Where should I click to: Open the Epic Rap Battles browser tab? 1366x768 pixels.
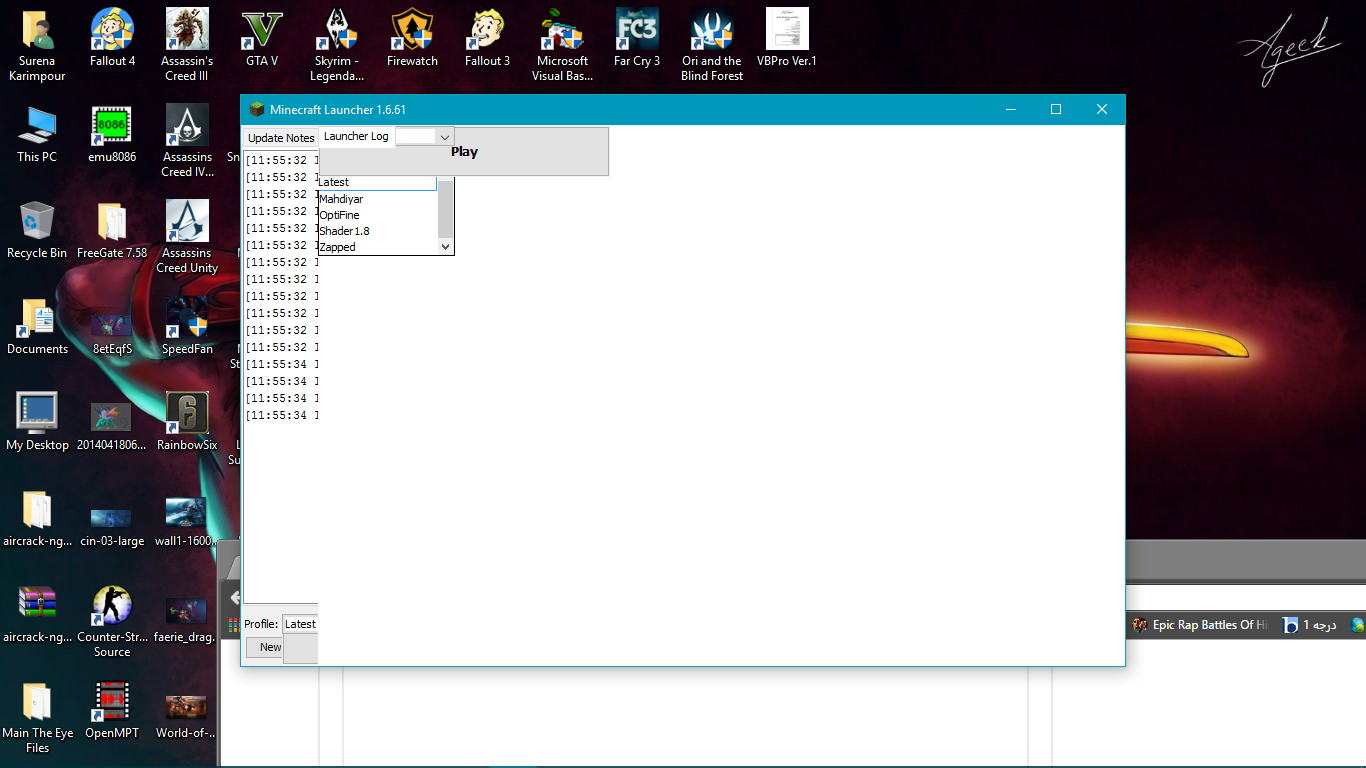coord(1200,625)
